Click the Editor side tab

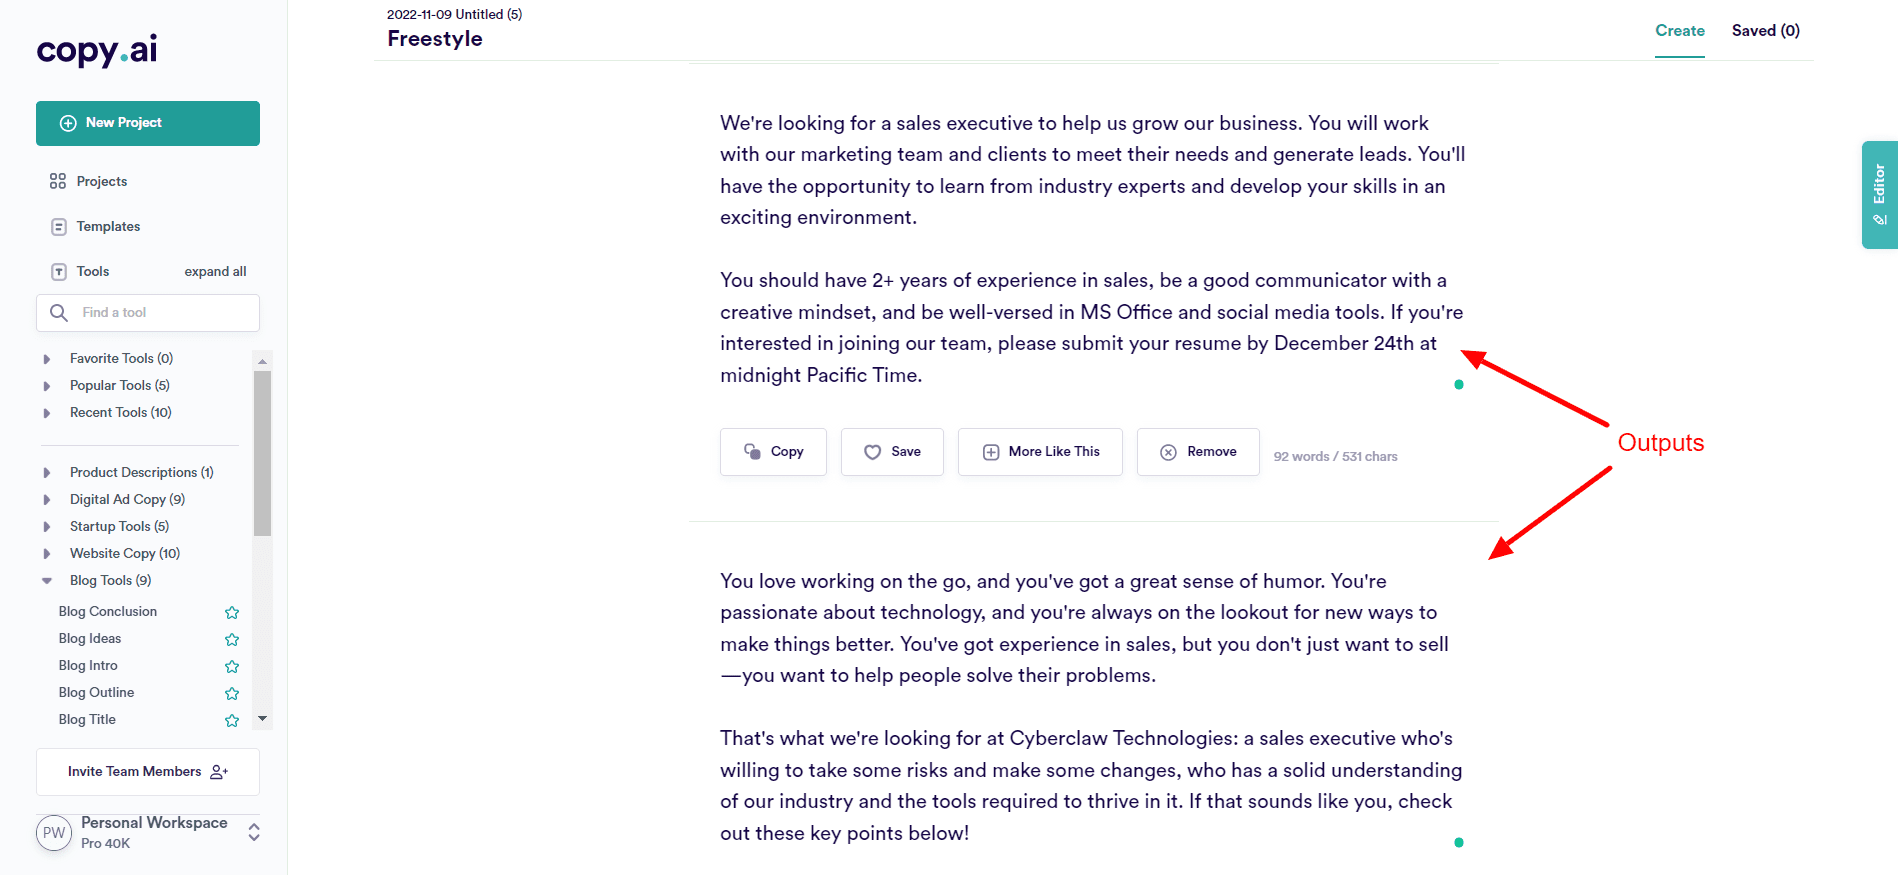coord(1879,195)
